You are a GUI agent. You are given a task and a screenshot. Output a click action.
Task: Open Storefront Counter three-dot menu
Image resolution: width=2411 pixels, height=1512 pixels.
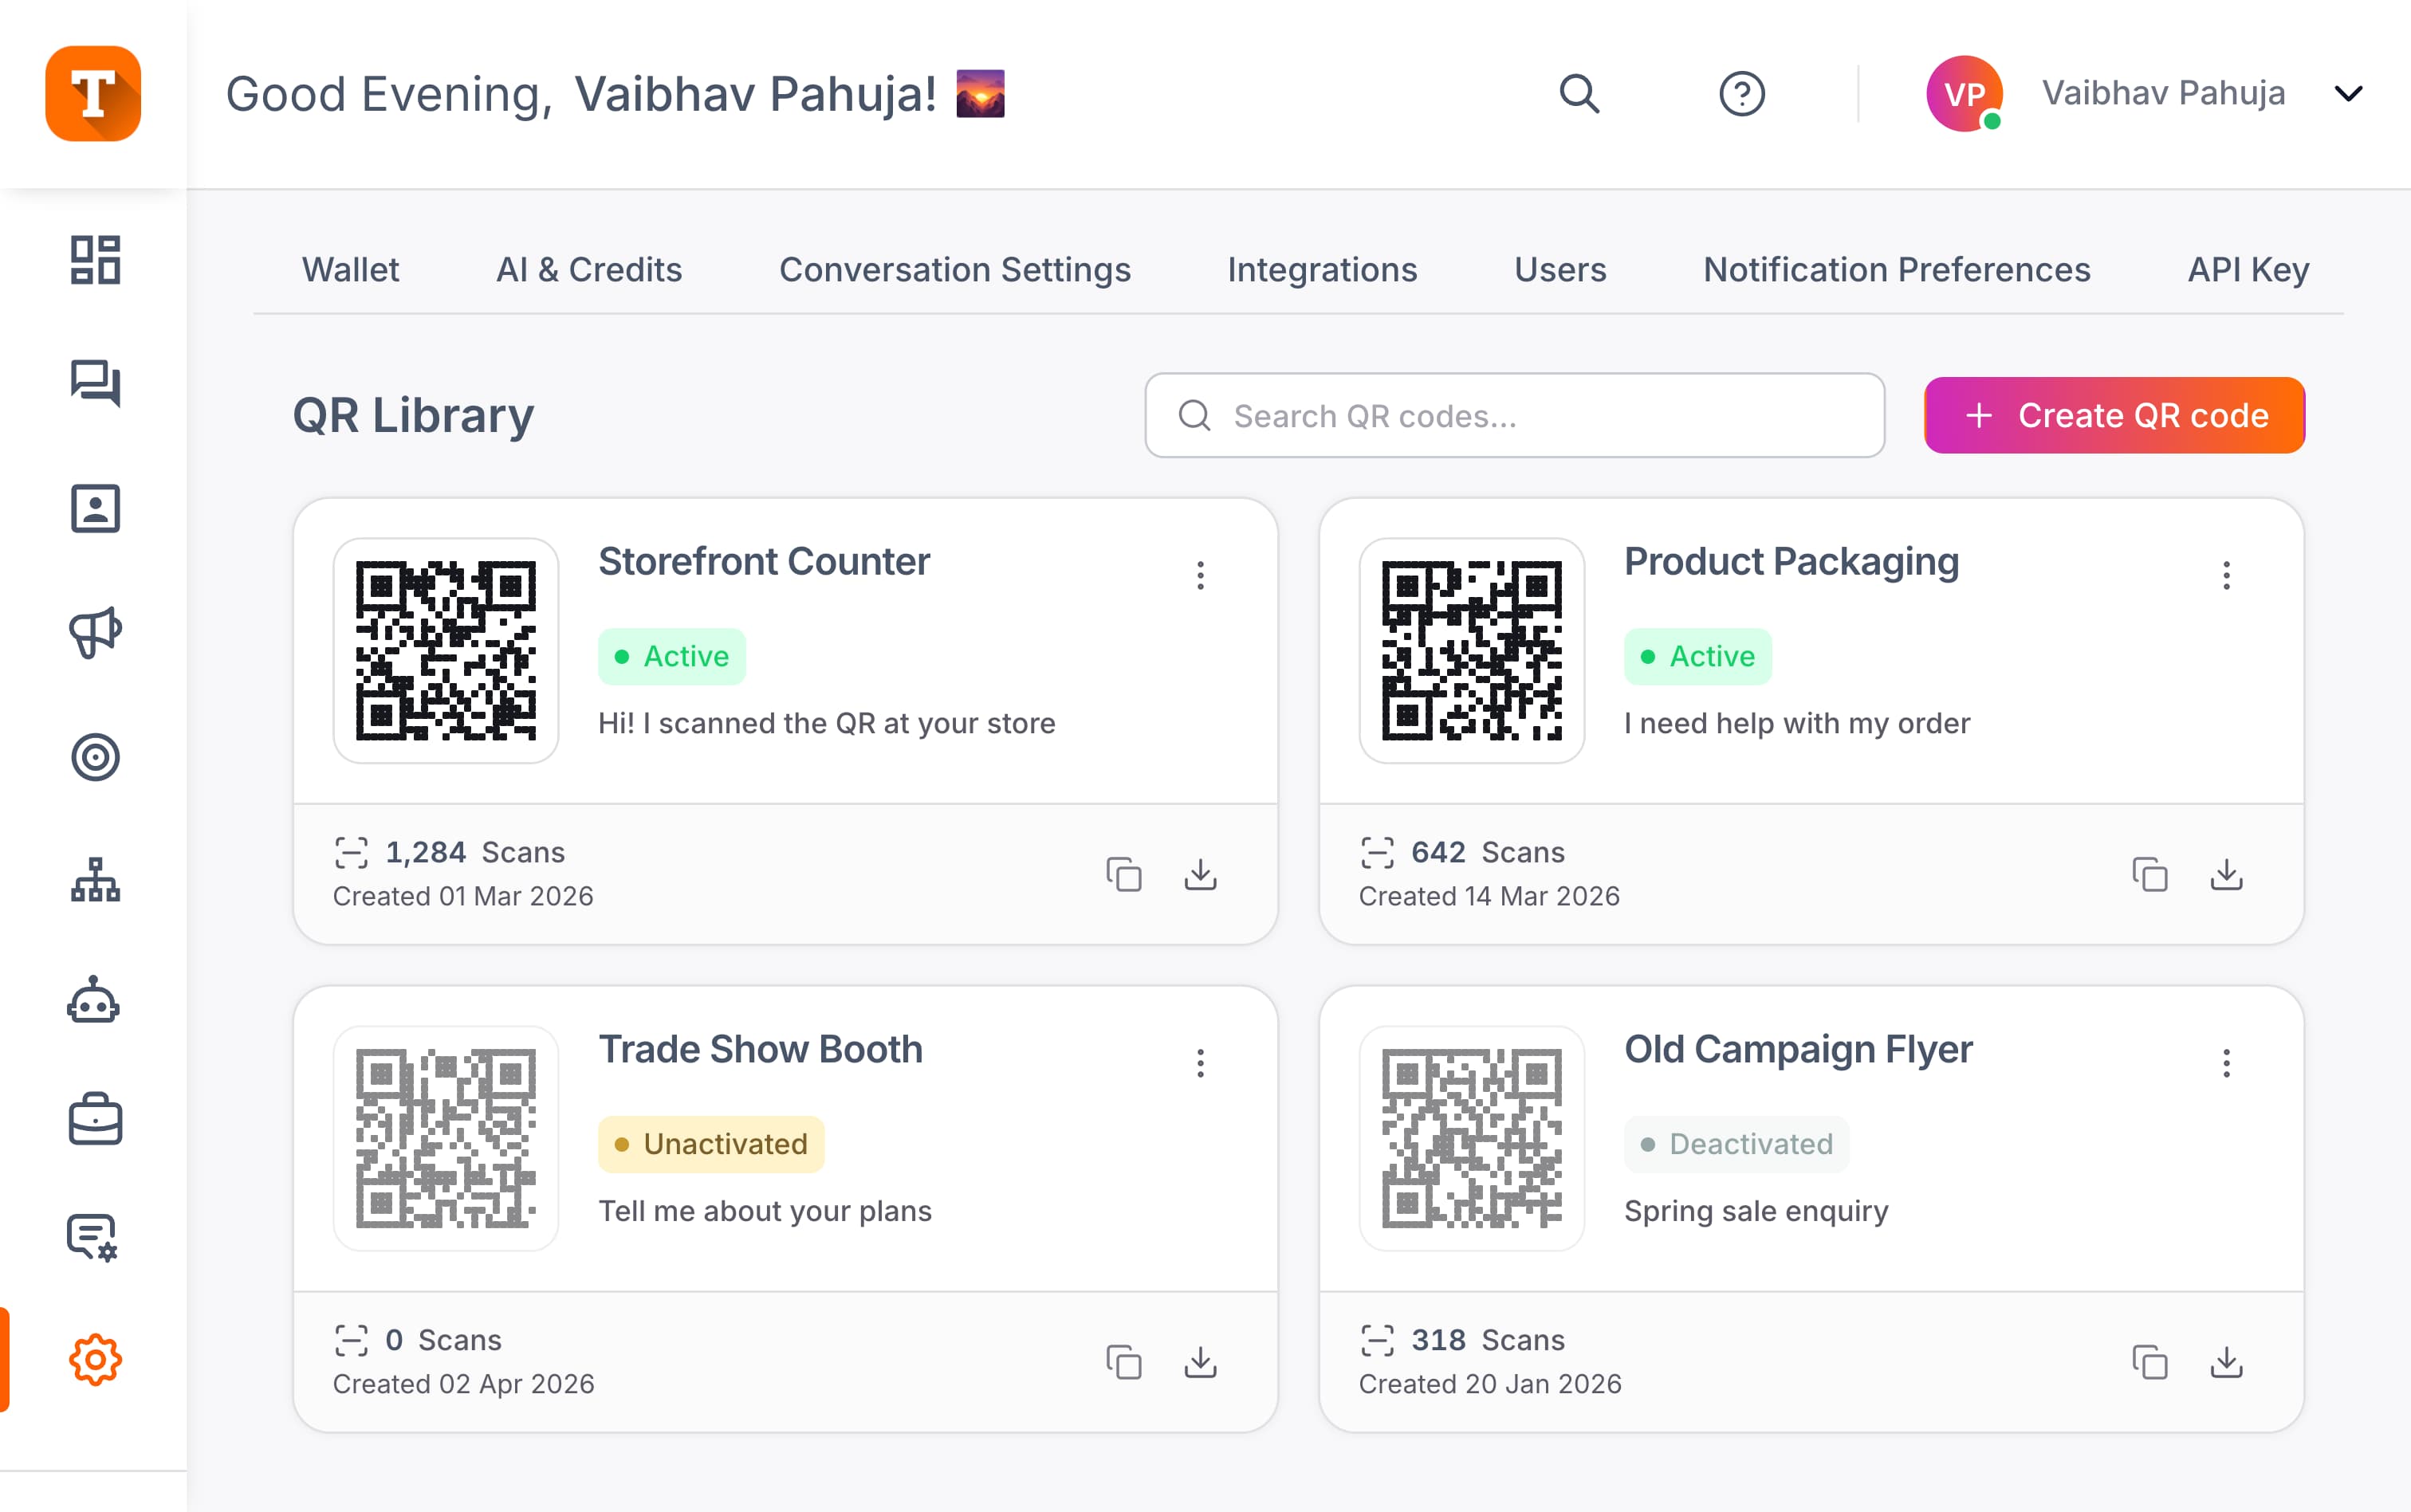click(1200, 575)
